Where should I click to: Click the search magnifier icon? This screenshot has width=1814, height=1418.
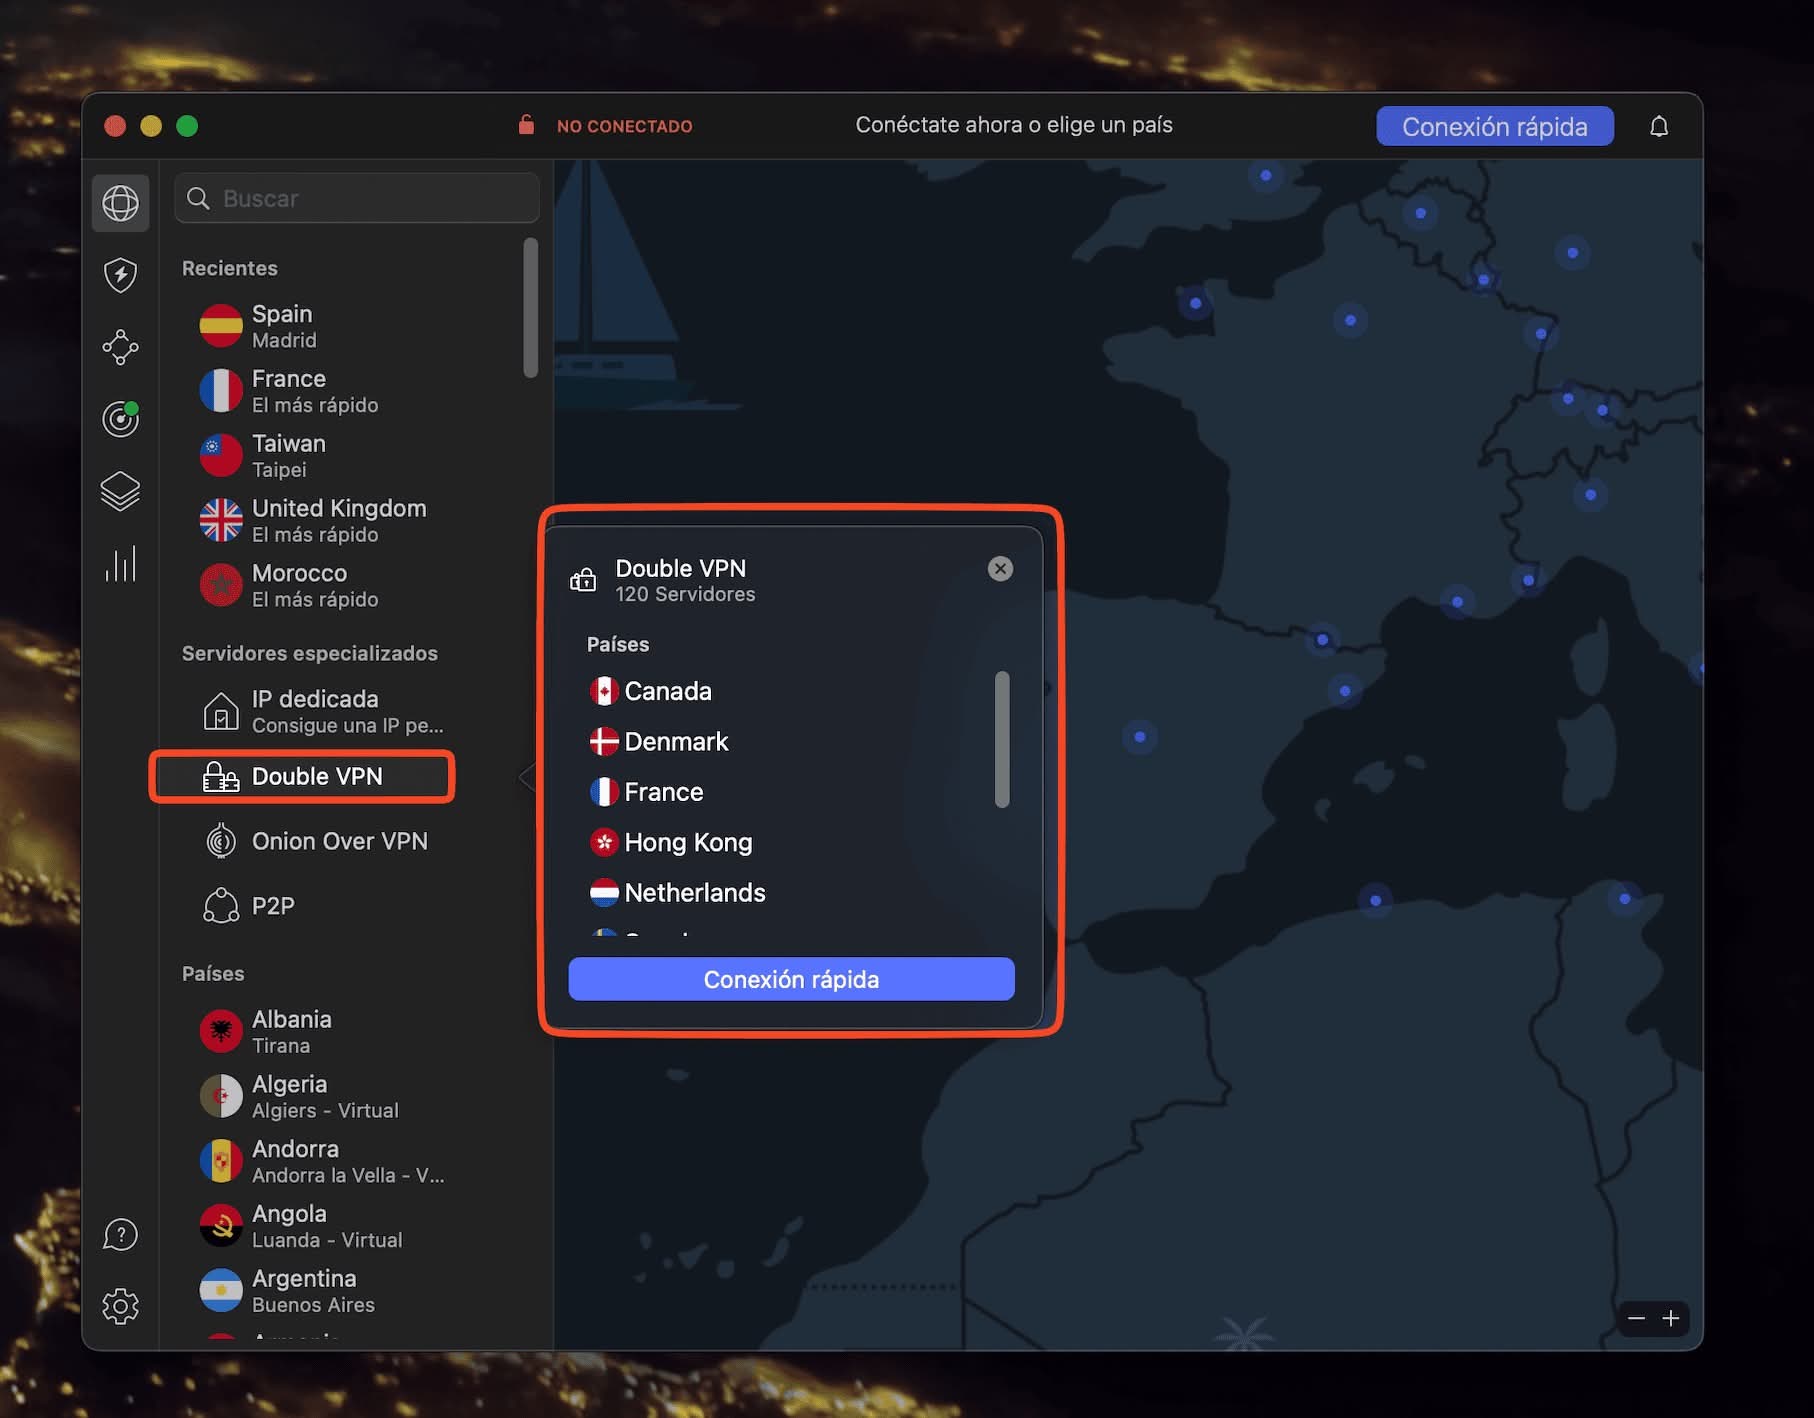[x=198, y=198]
